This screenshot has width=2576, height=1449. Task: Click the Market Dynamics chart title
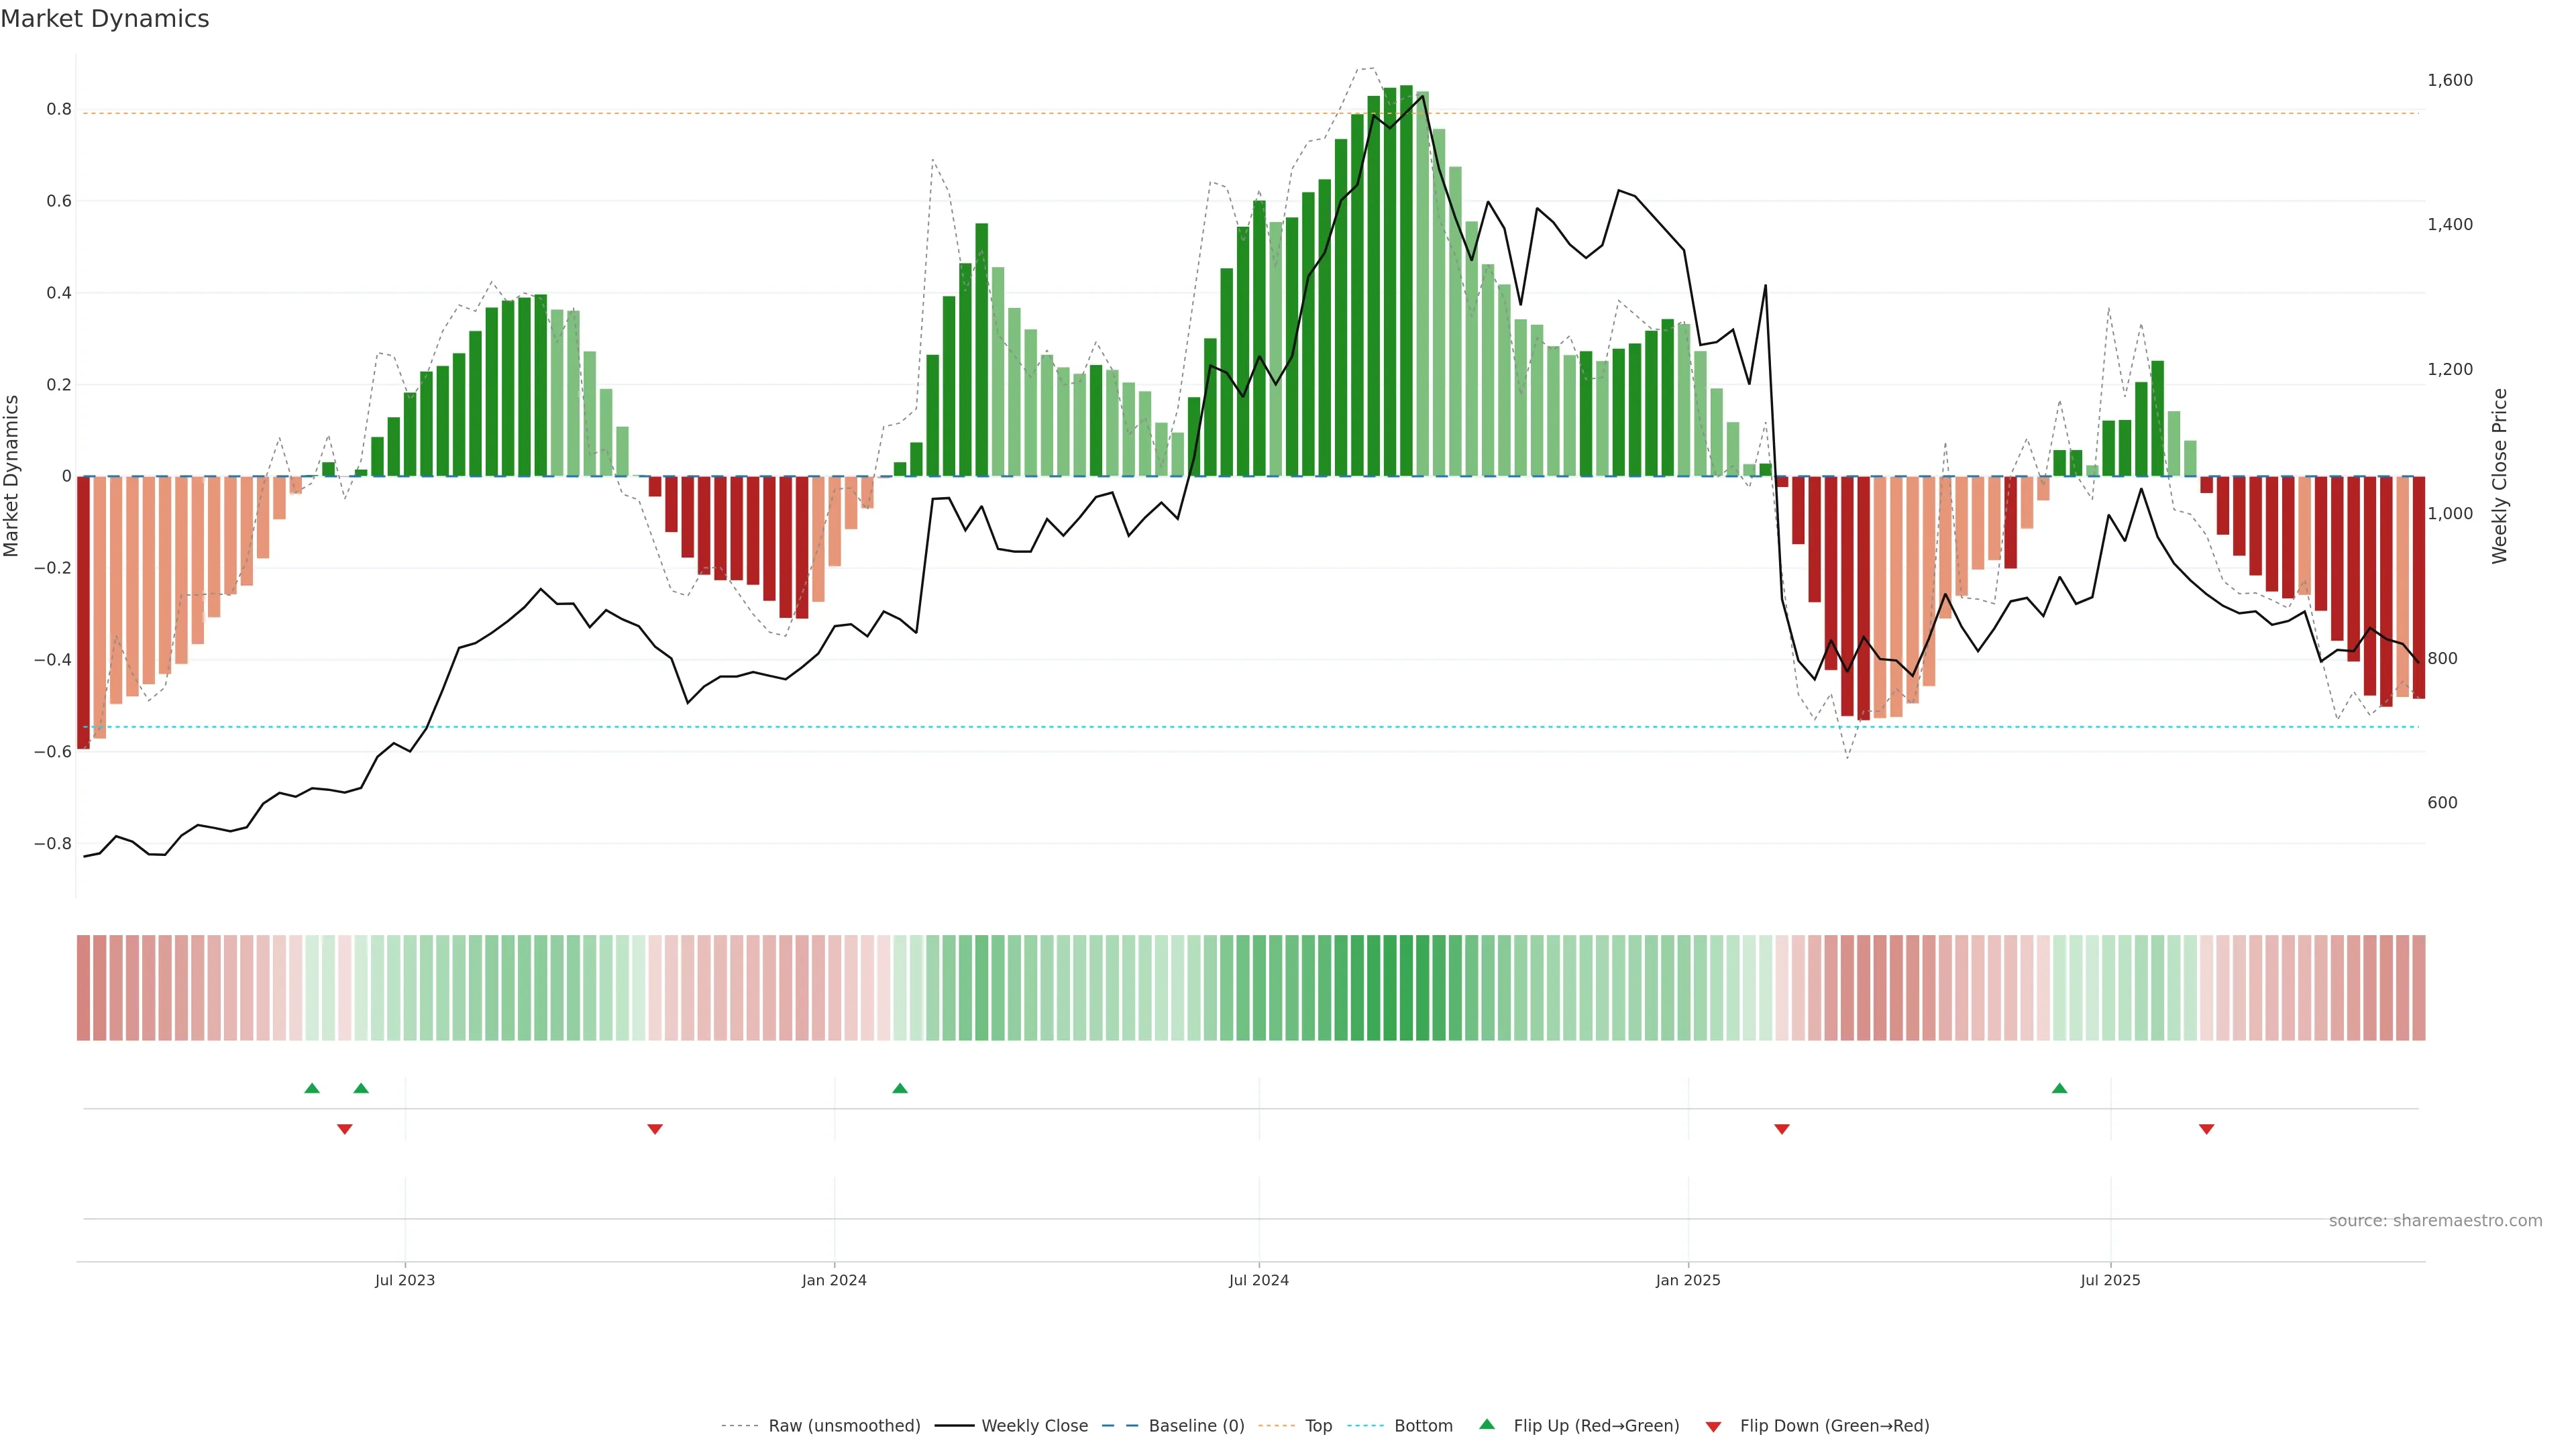point(105,19)
